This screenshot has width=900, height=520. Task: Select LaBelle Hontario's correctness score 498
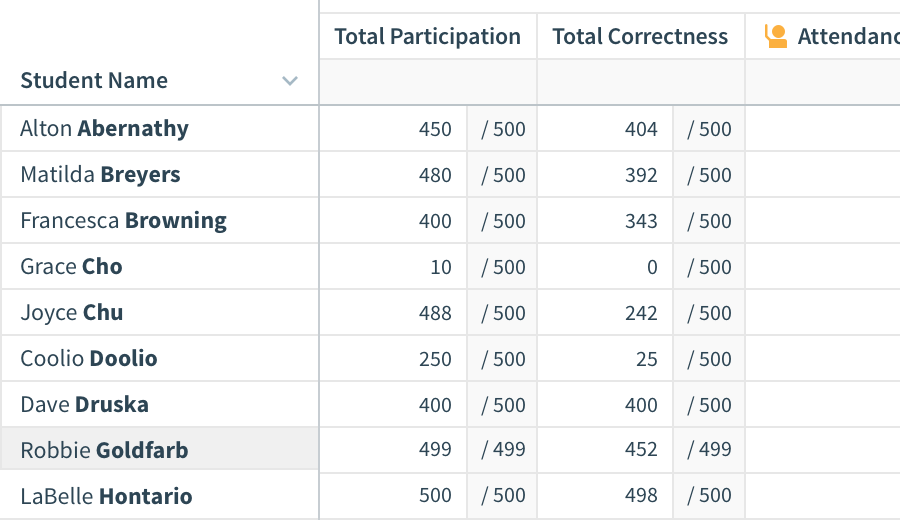[x=641, y=495]
